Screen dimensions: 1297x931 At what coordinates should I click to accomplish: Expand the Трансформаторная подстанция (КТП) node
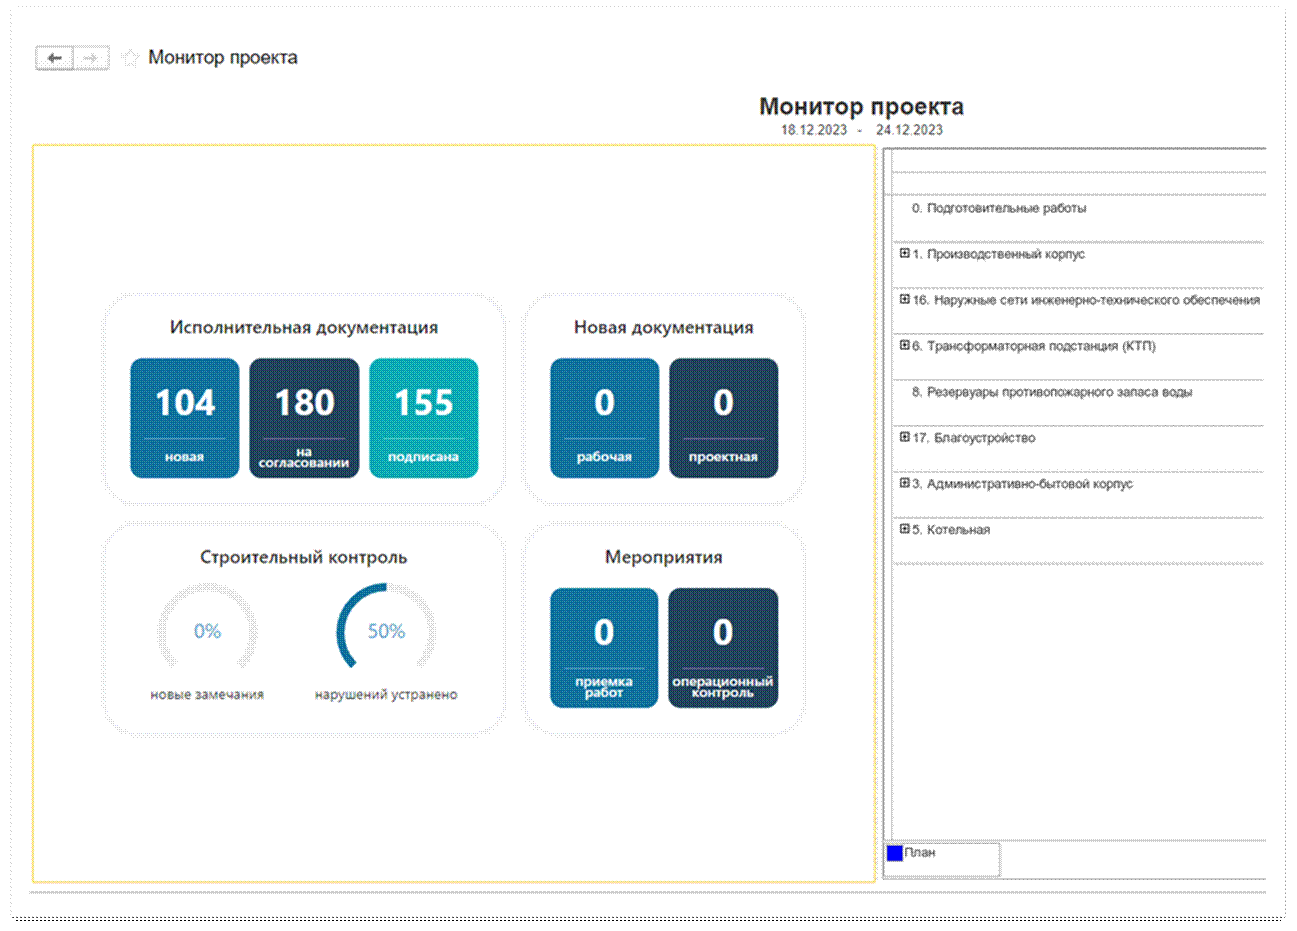[x=904, y=346]
